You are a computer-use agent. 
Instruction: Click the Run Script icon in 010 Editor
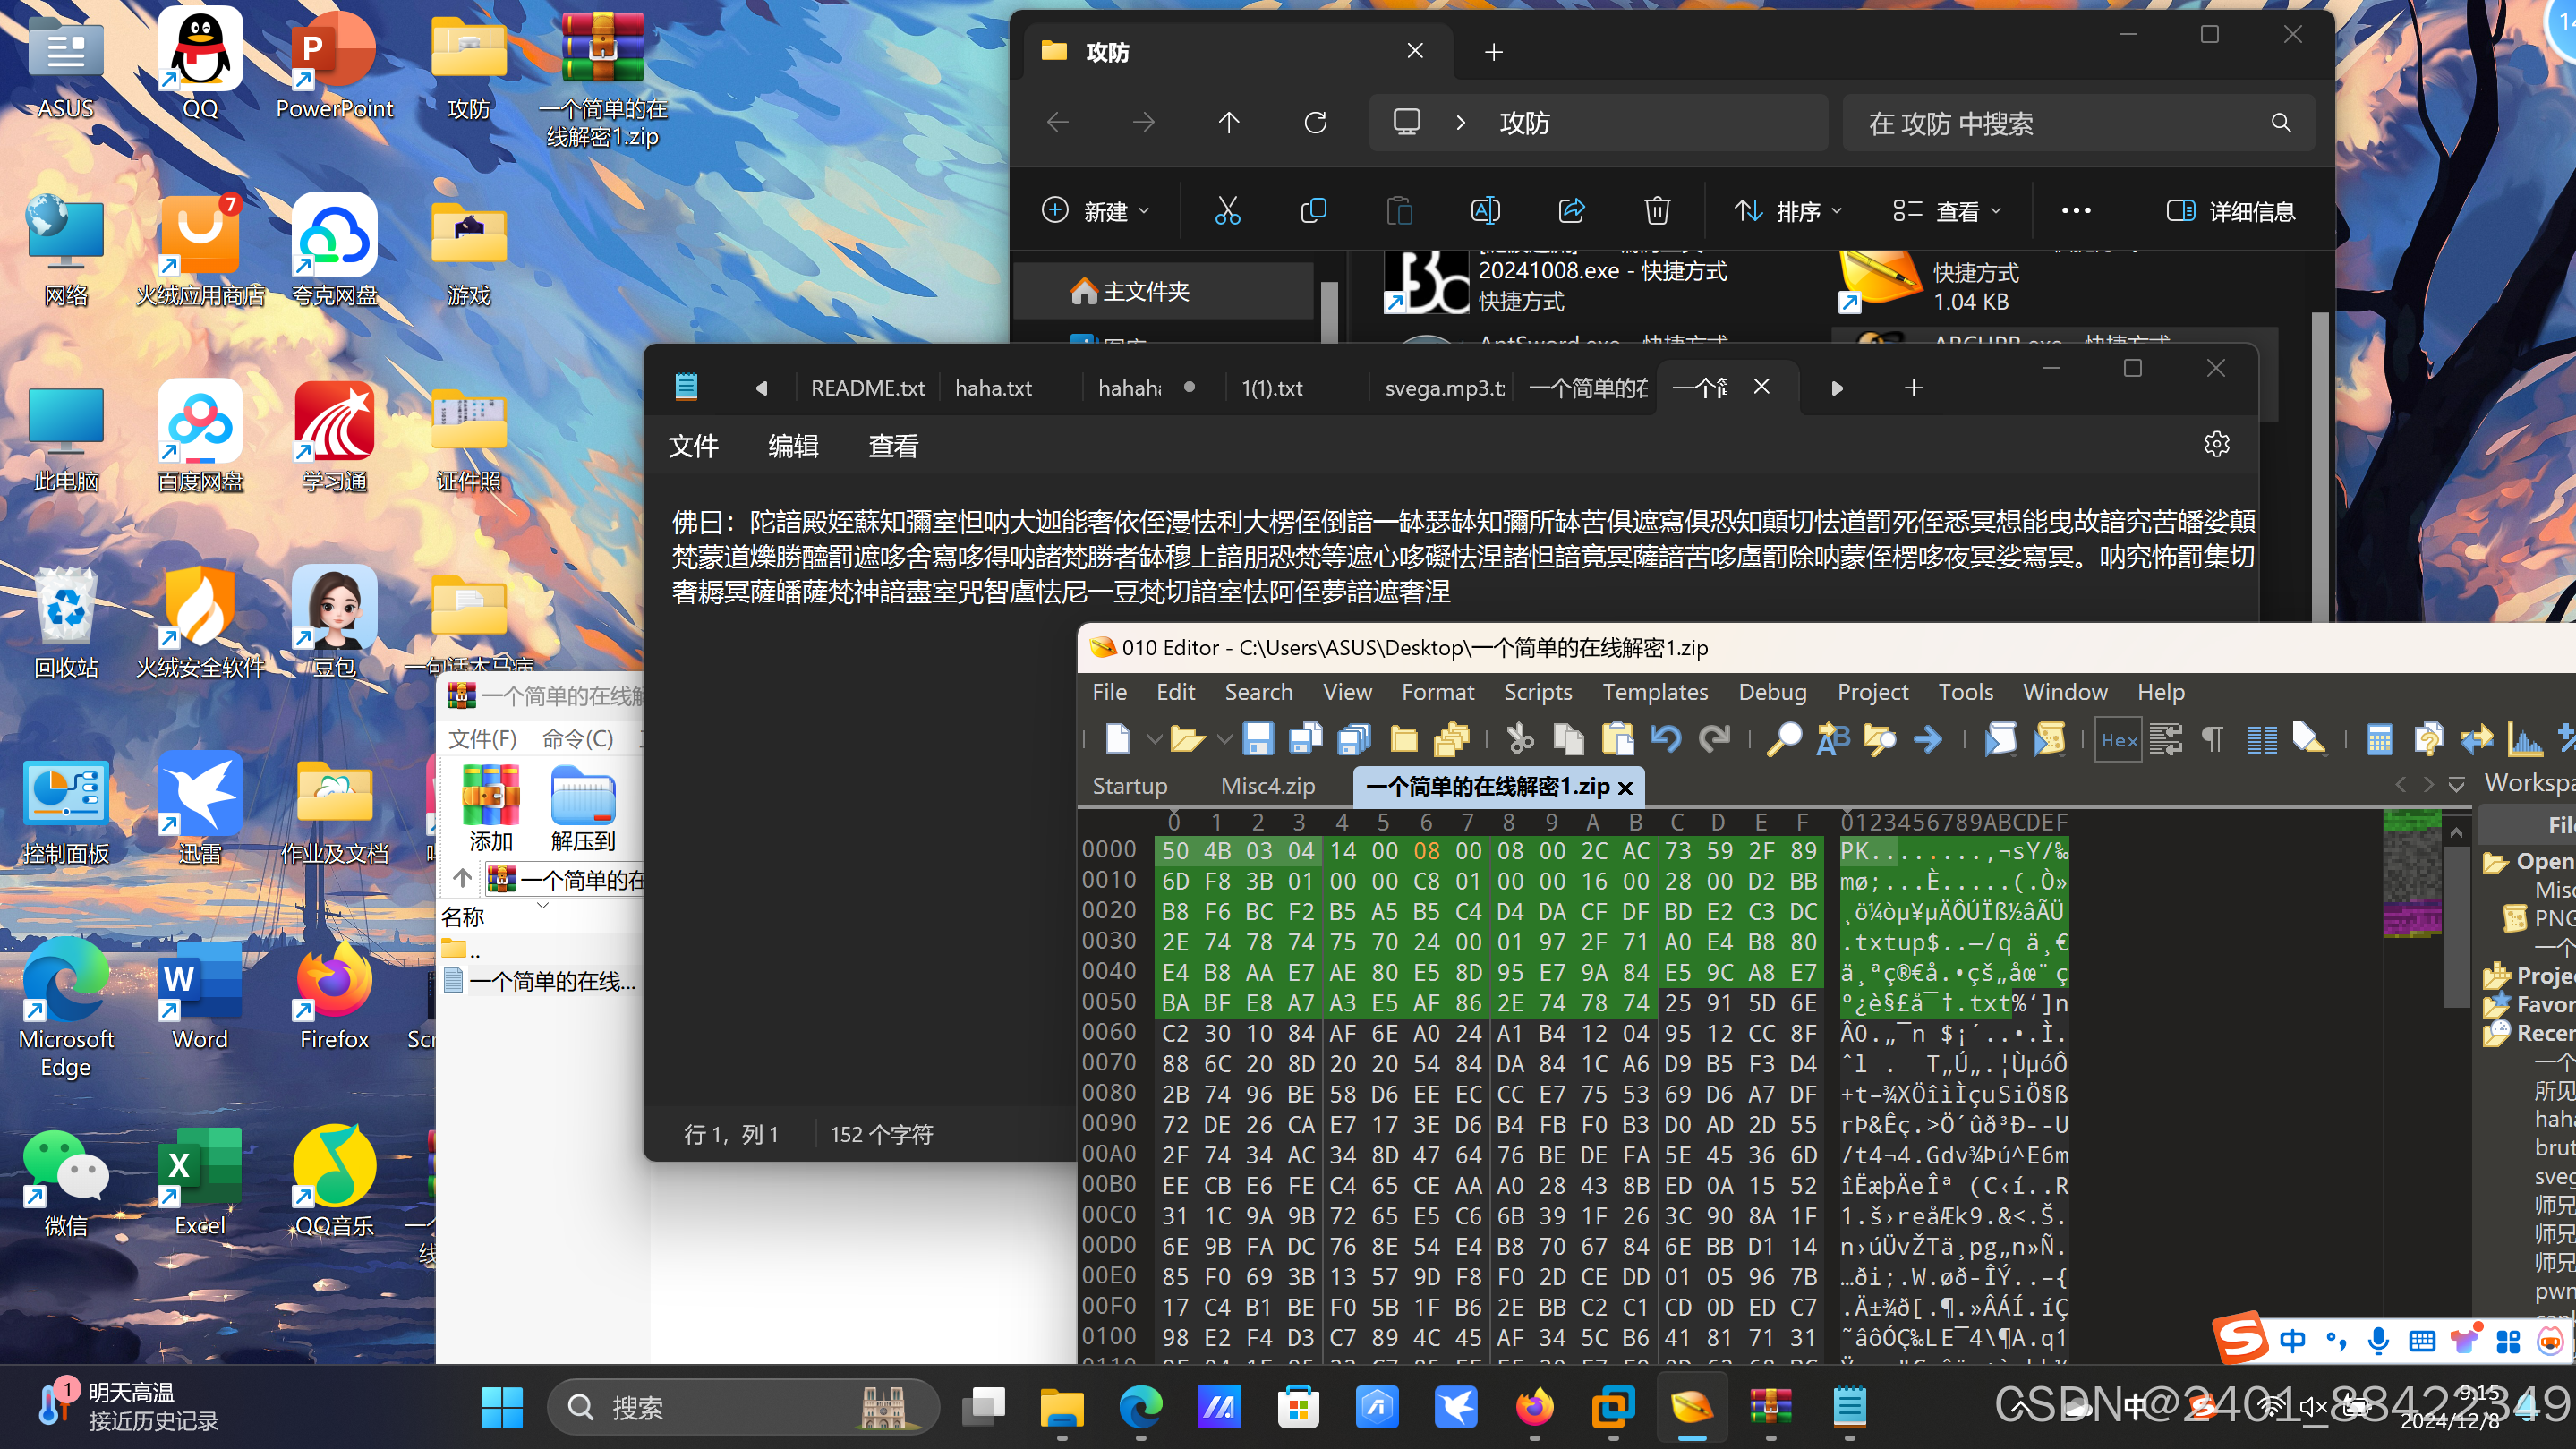(x=2000, y=739)
